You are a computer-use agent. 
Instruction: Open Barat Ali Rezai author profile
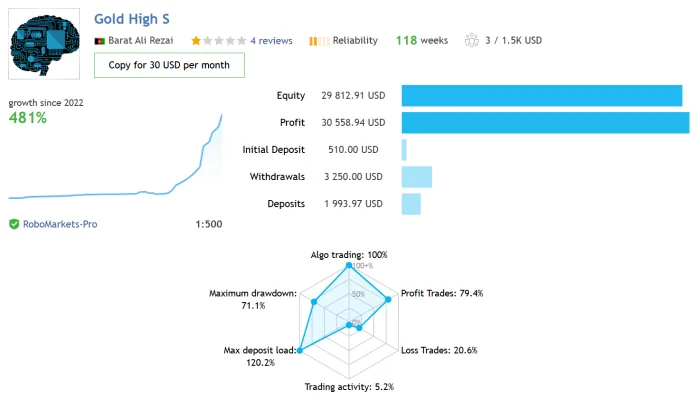pos(141,41)
